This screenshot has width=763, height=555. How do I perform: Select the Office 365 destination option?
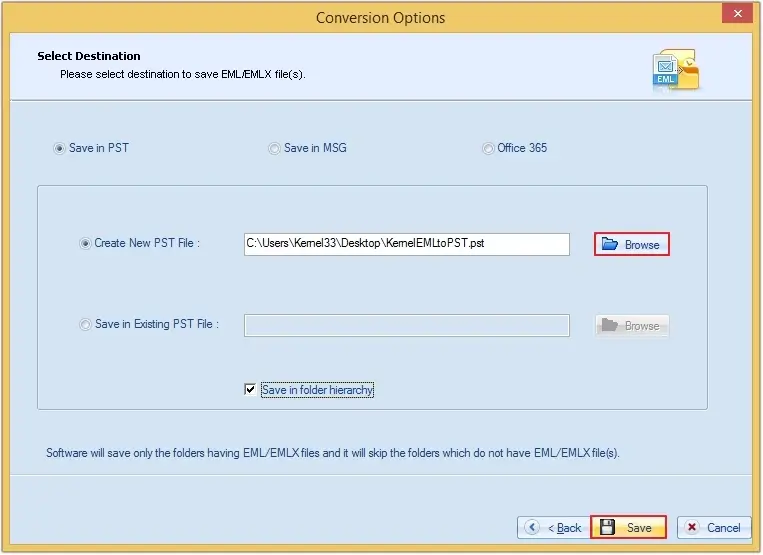click(488, 148)
